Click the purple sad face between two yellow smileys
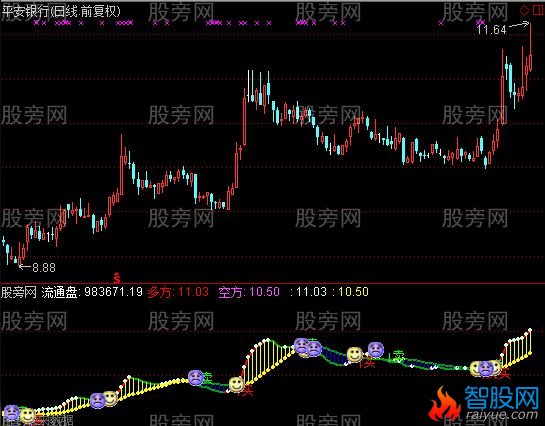The height and width of the screenshot is (426, 545). pos(485,369)
